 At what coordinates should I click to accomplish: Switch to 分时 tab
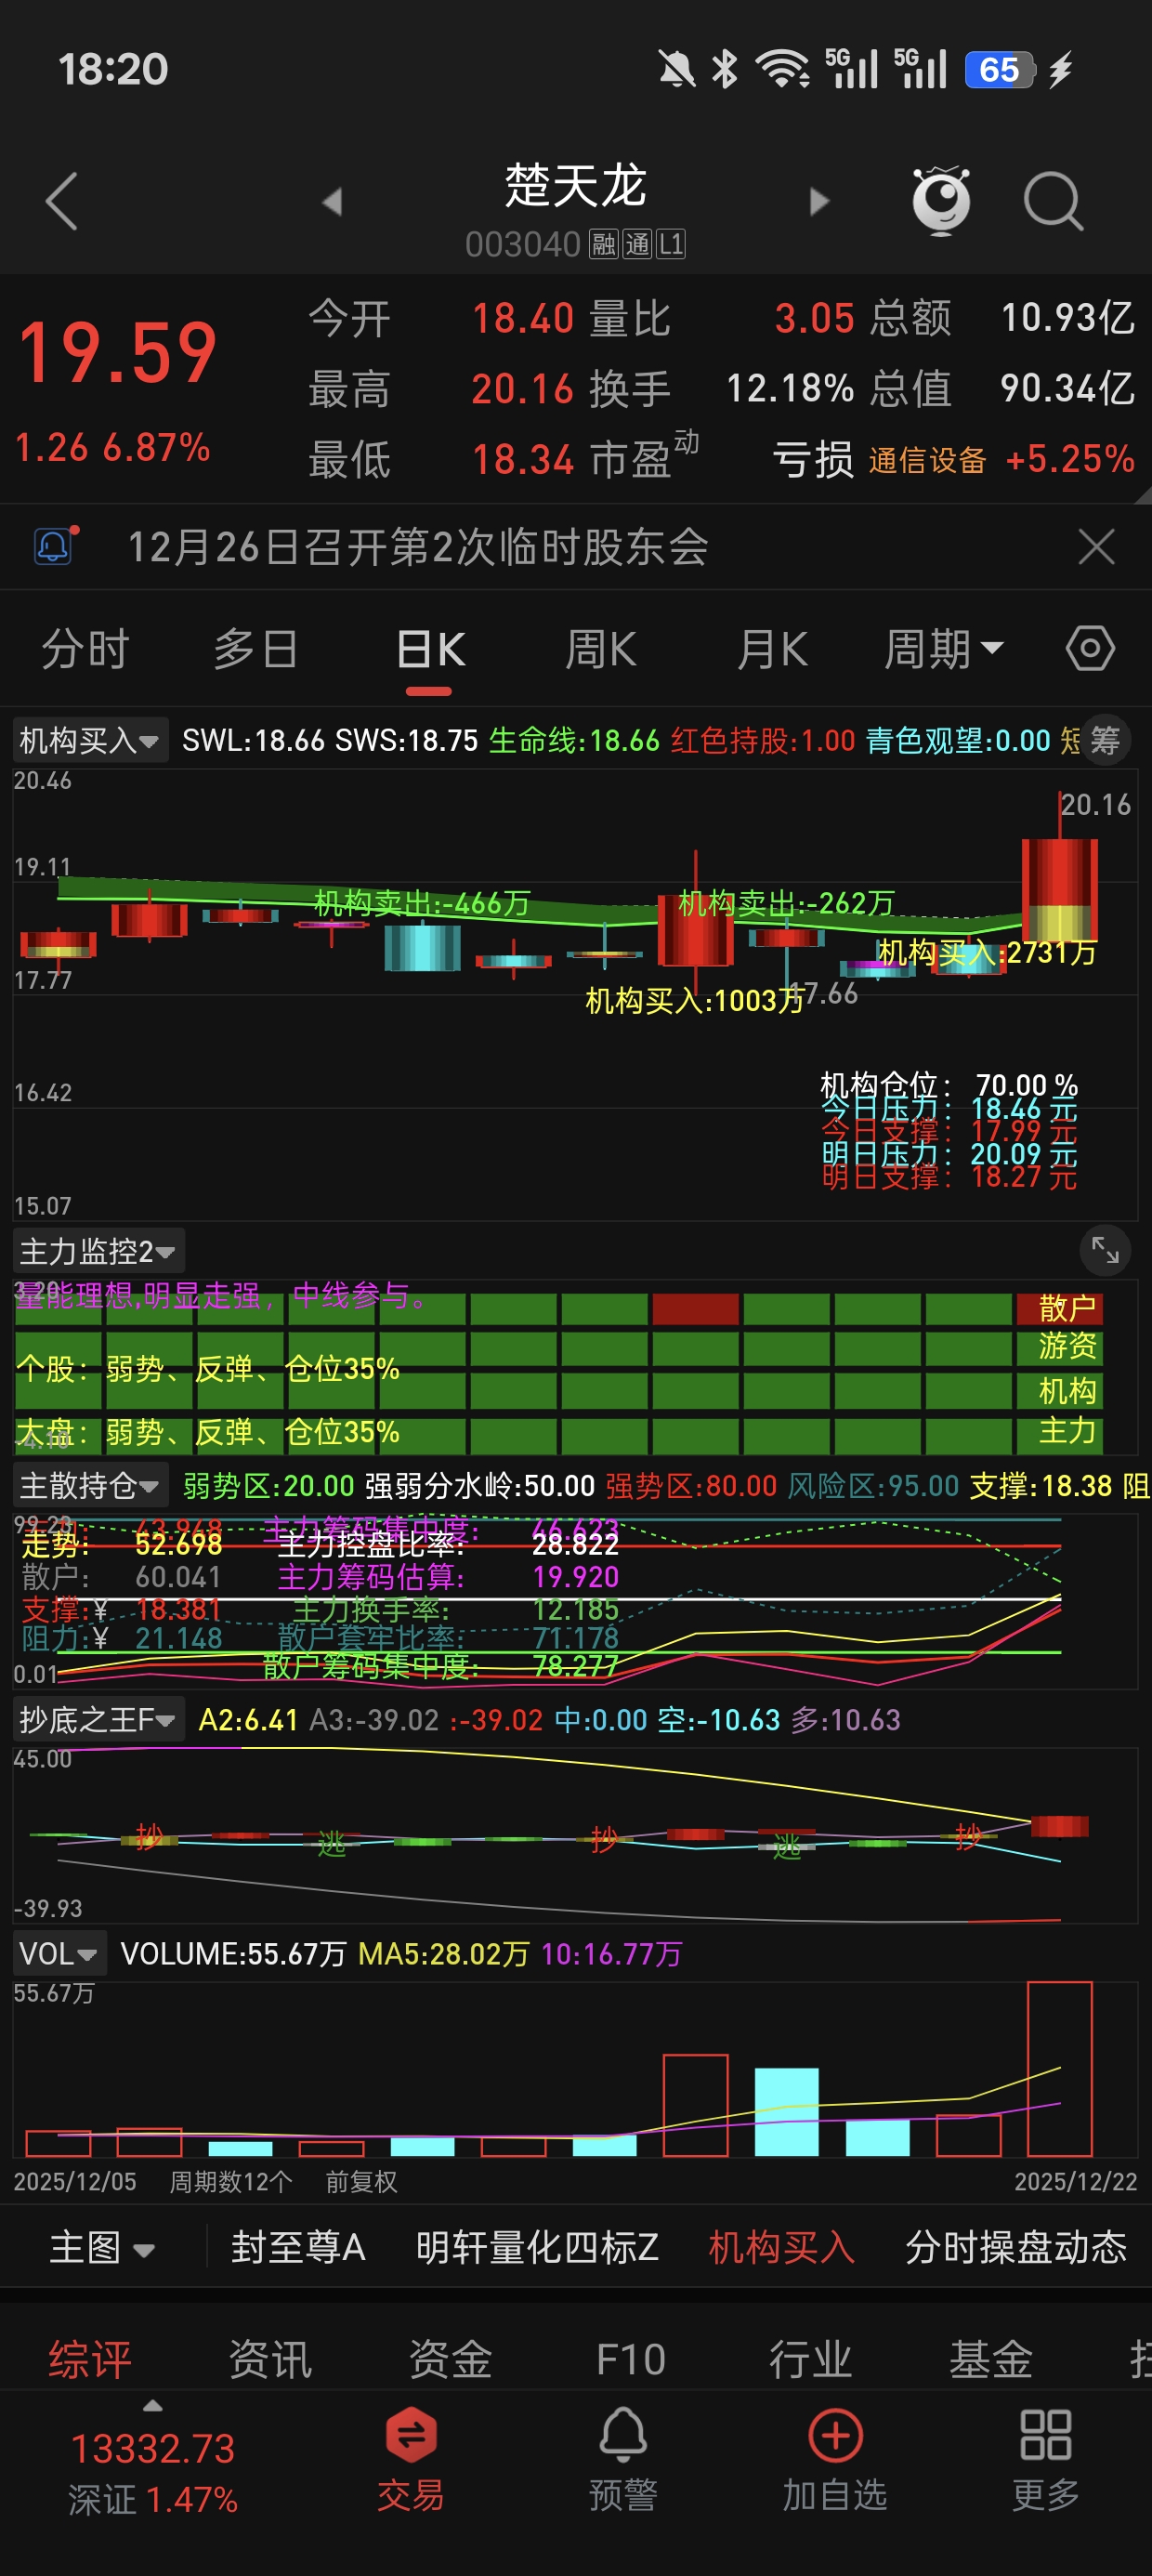85,649
